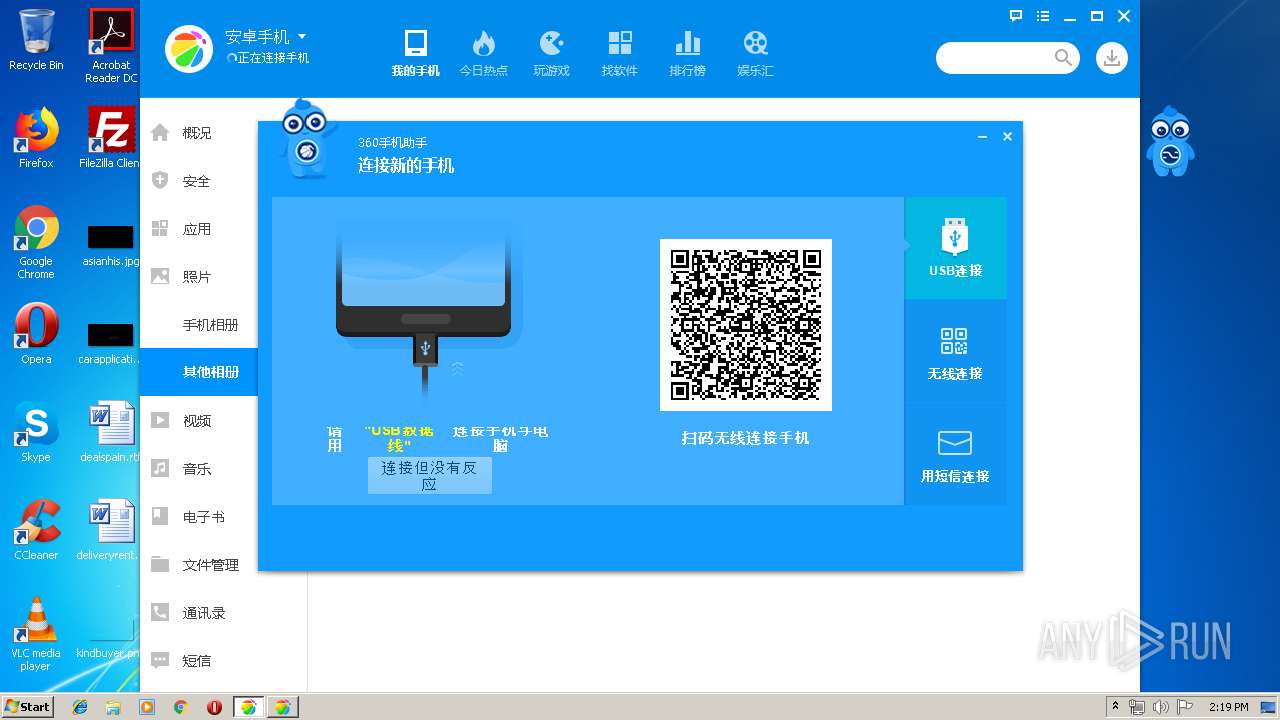Image resolution: width=1280 pixels, height=720 pixels.
Task: Open the 我的手机 tab
Action: coord(415,53)
